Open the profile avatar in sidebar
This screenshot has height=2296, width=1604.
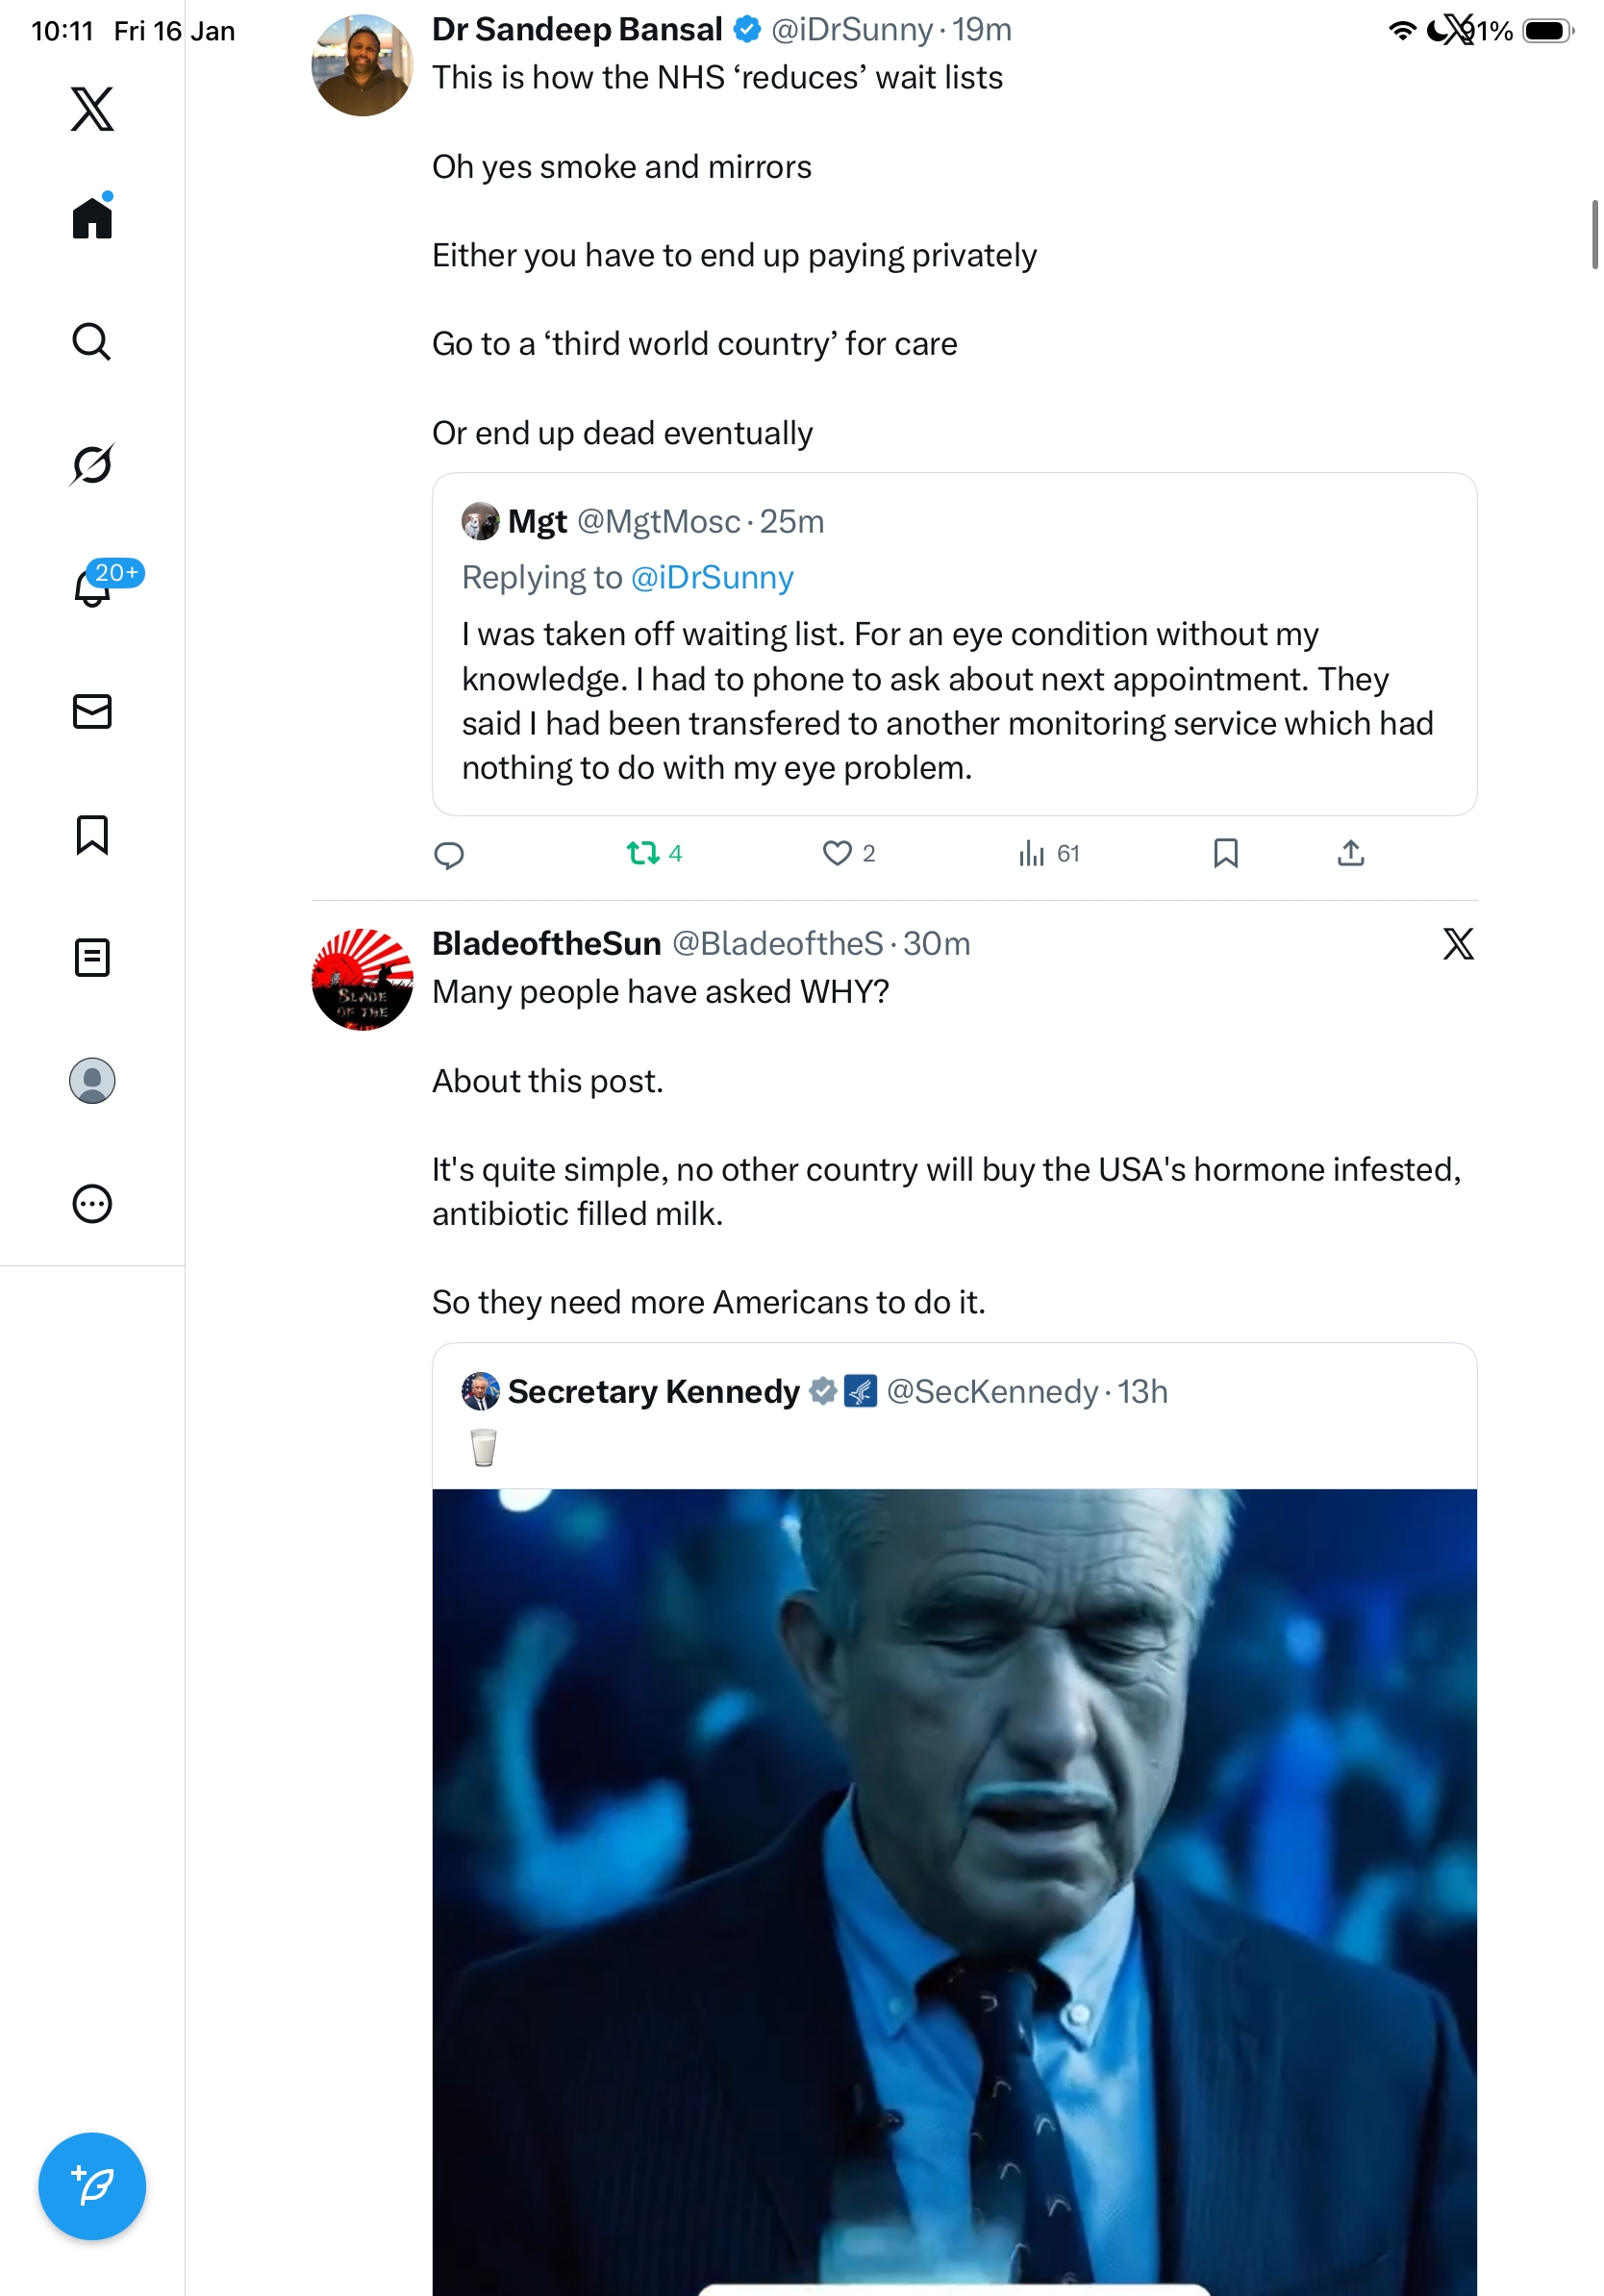click(92, 1080)
